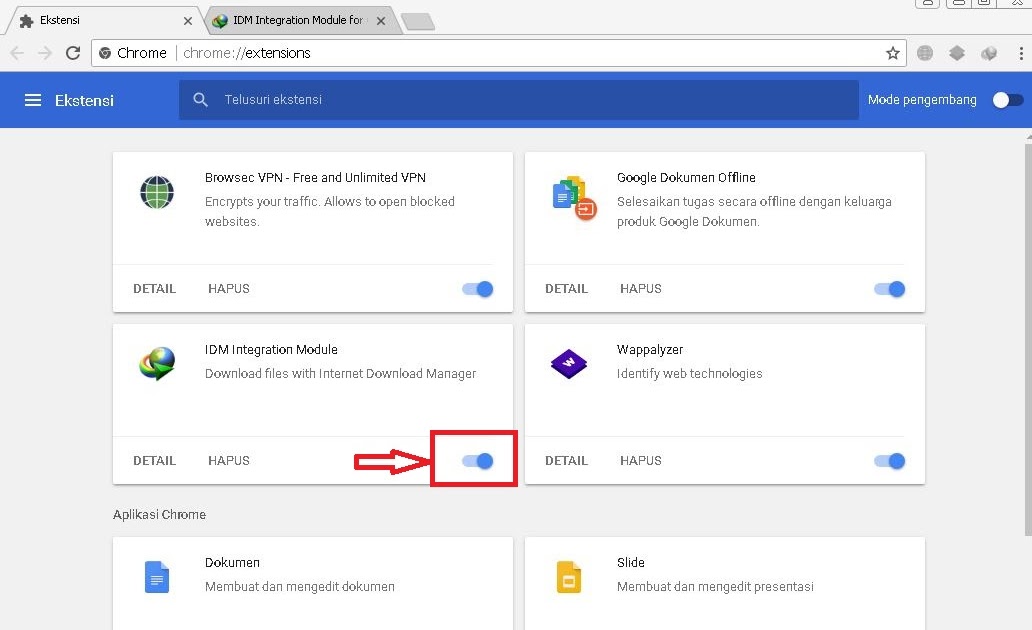Open Wappalyzer diamond extension in toolbar
1032x630 pixels.
(x=957, y=53)
